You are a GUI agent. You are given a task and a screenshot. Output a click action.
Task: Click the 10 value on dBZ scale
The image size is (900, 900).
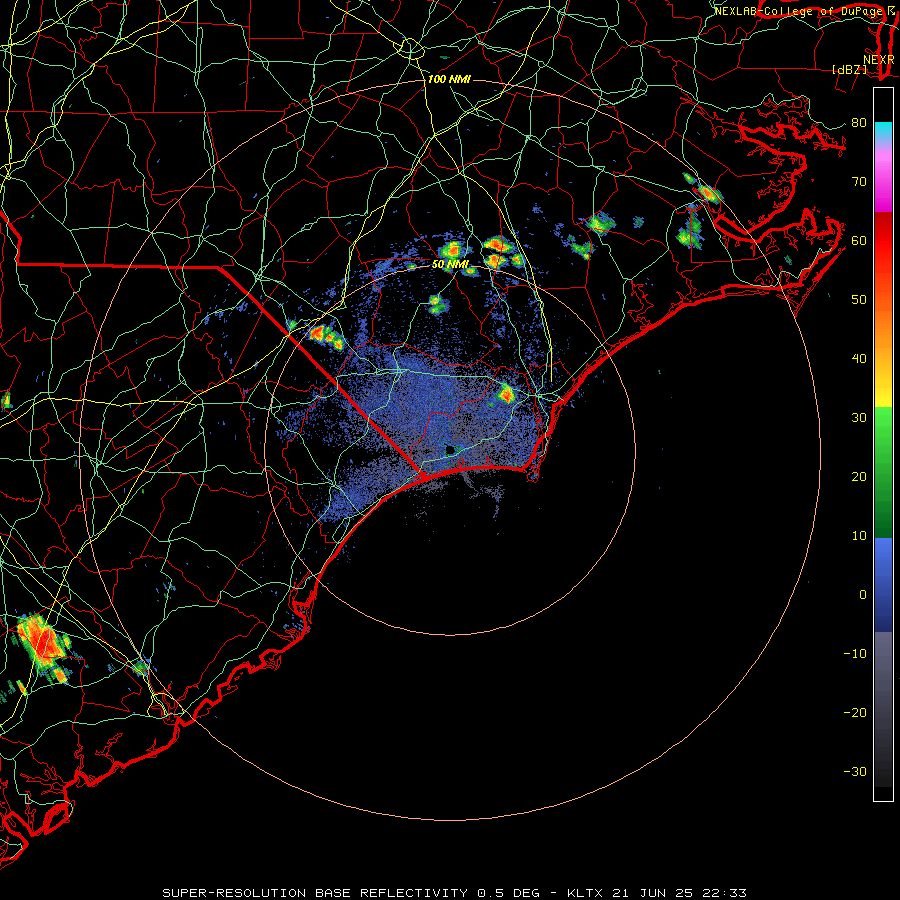859,536
